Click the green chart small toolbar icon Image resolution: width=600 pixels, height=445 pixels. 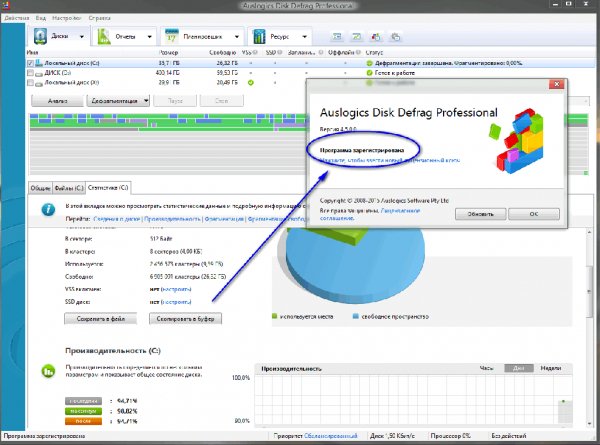pyautogui.click(x=356, y=37)
